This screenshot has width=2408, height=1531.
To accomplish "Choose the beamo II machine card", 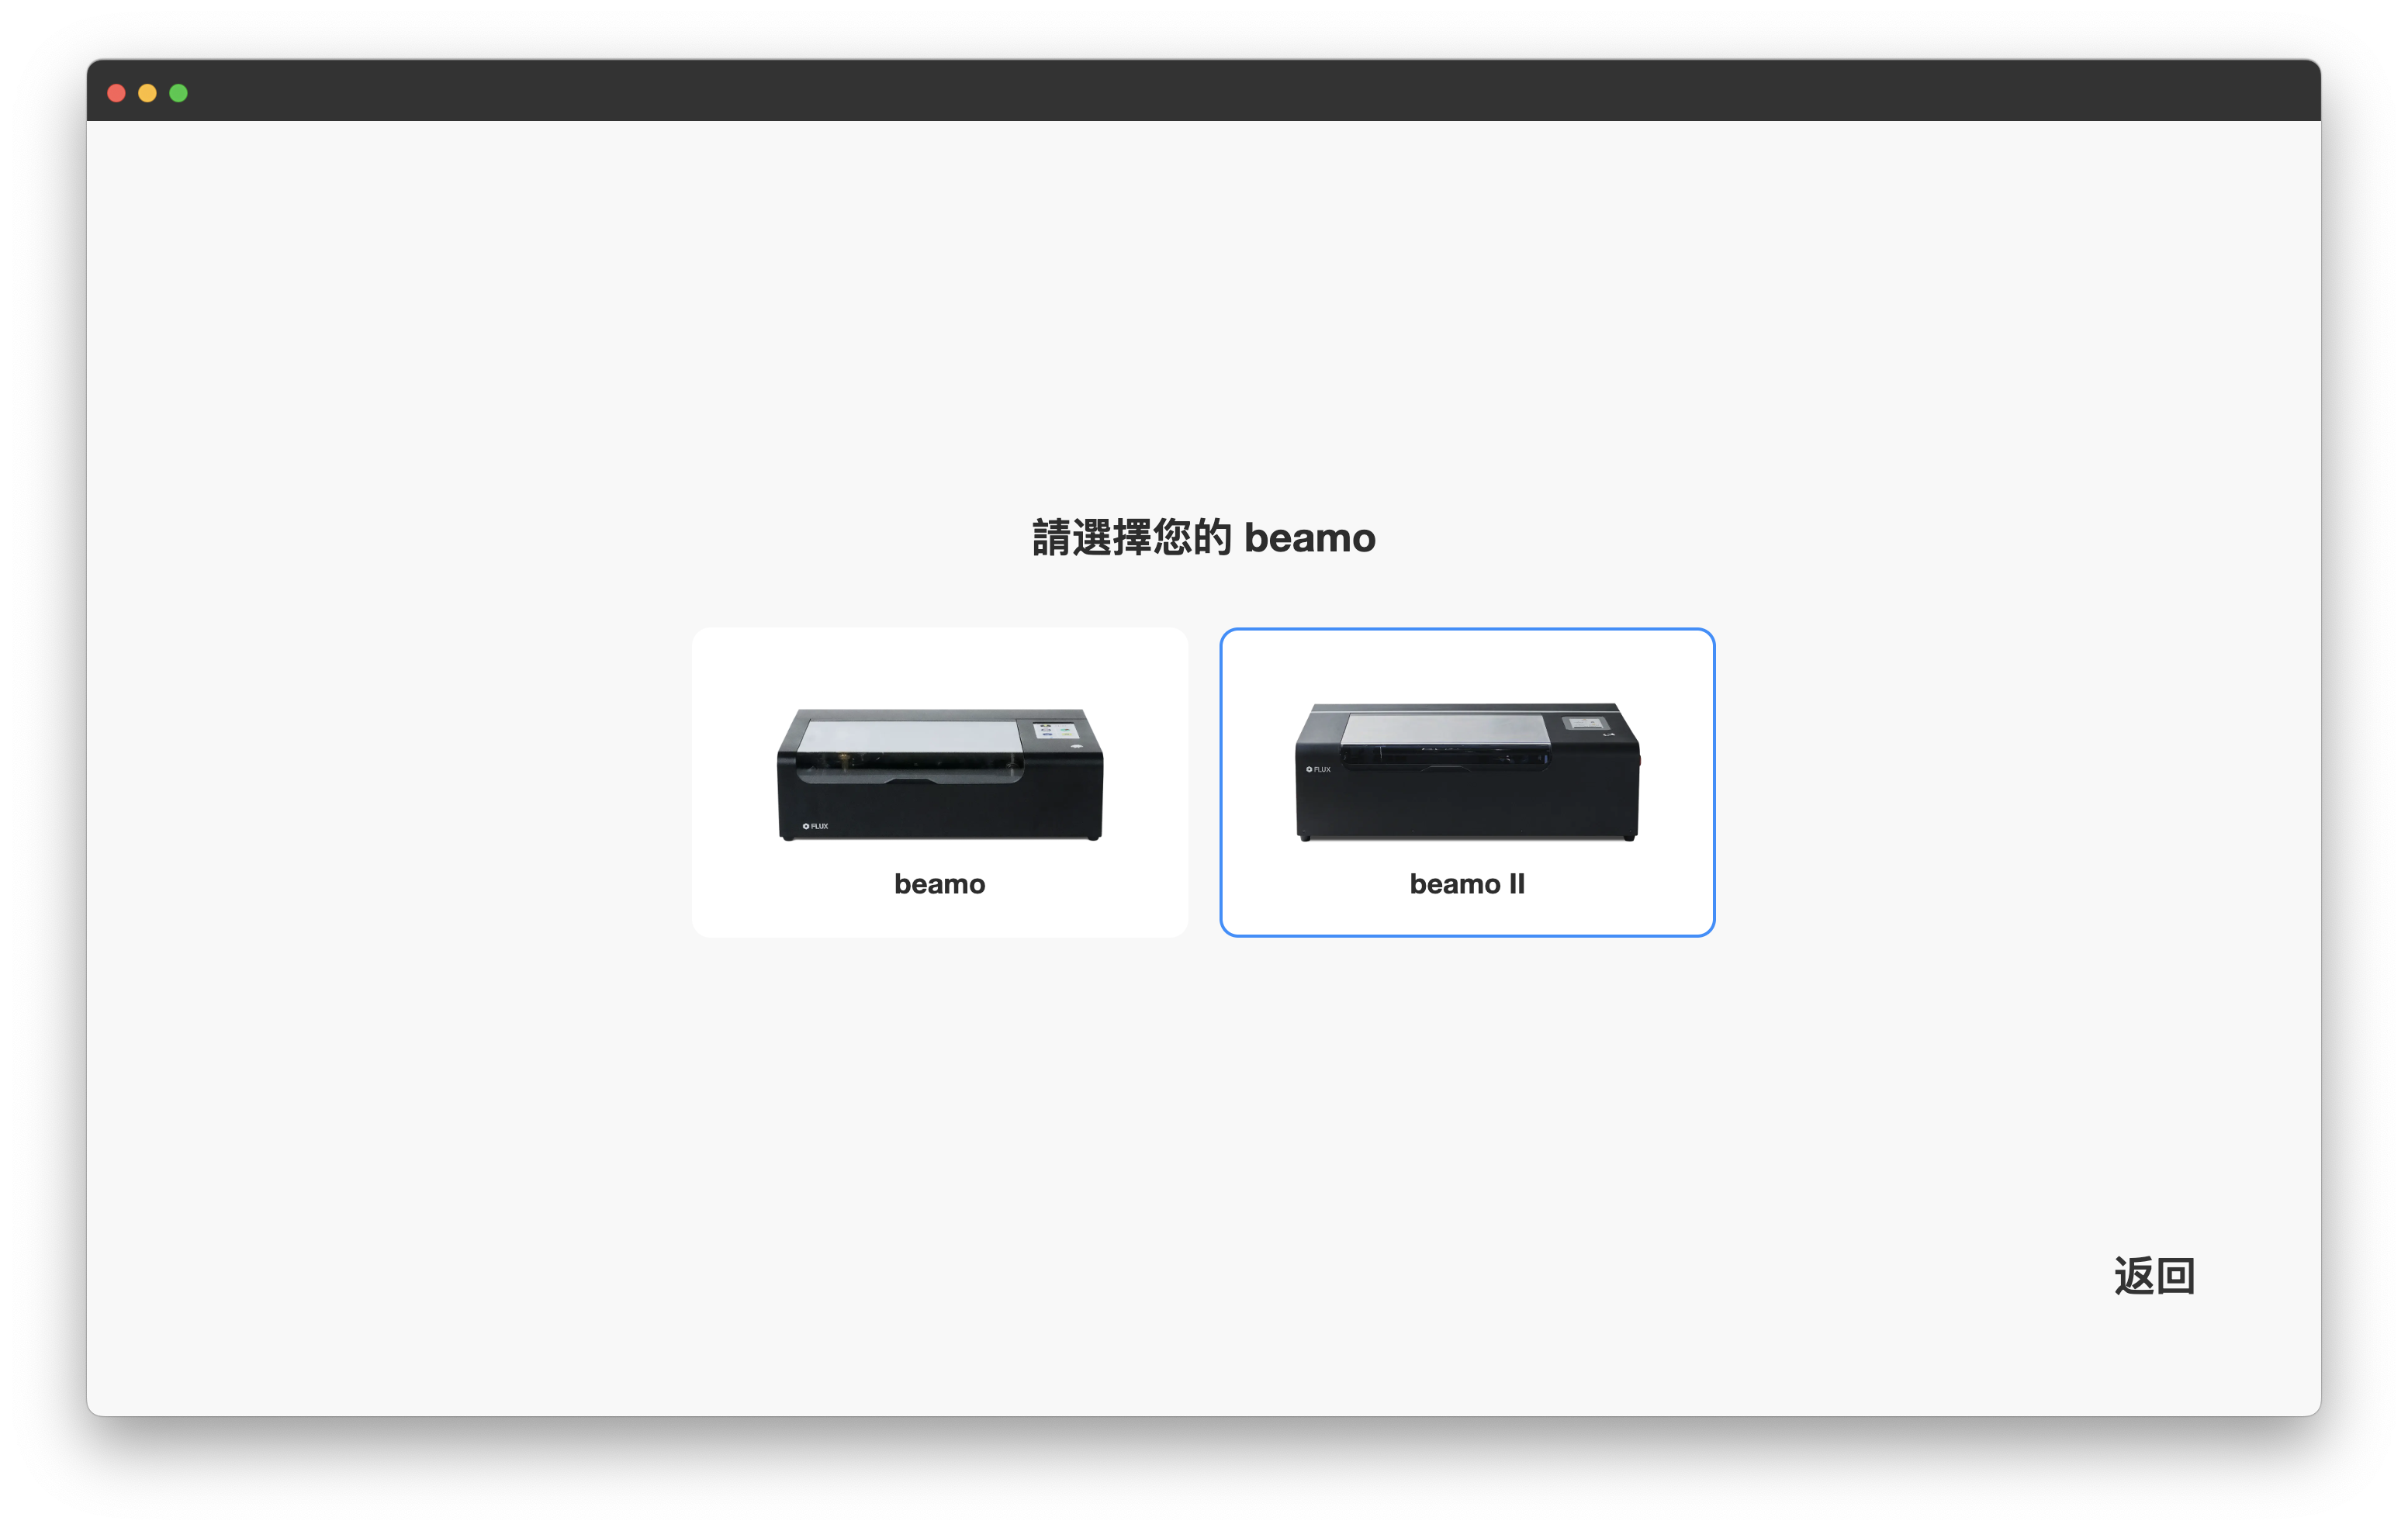I will [1467, 782].
